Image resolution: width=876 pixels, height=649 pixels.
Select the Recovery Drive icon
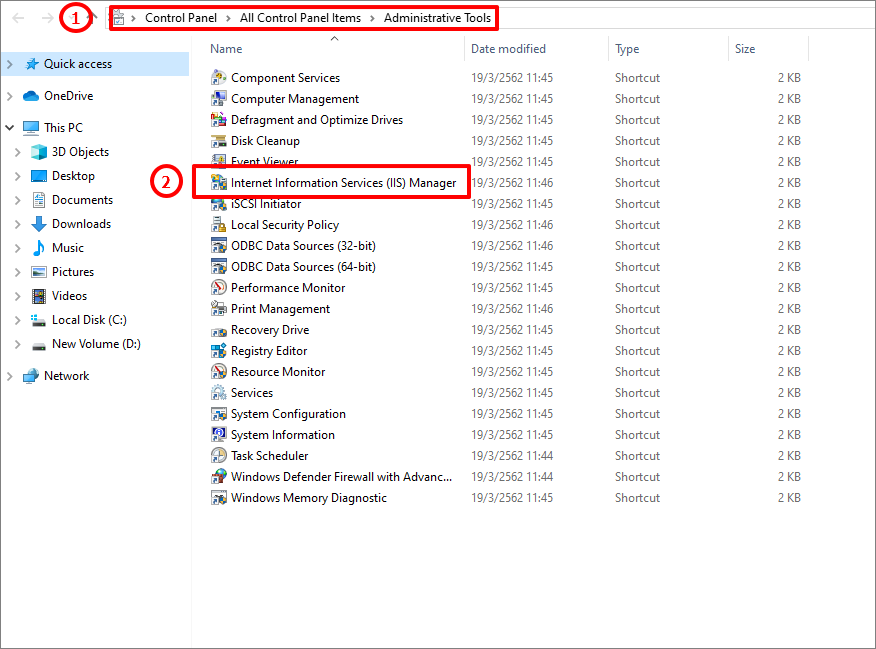pyautogui.click(x=218, y=330)
